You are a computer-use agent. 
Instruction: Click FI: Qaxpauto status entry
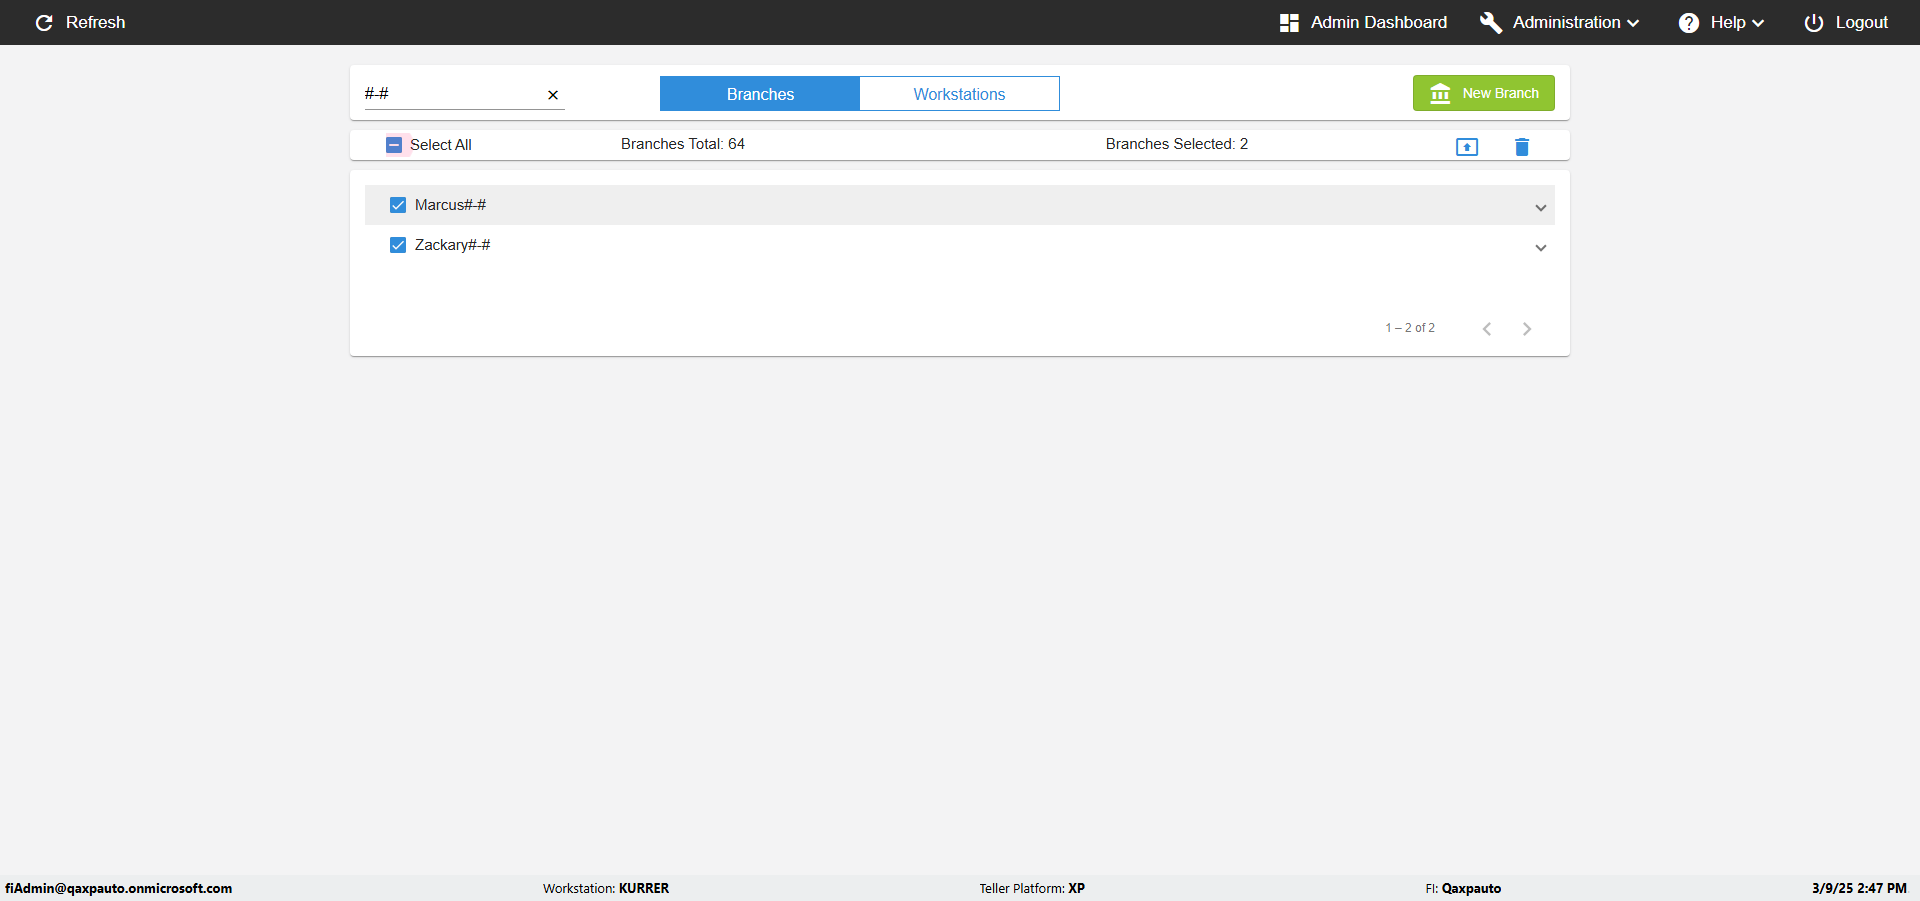(x=1463, y=888)
